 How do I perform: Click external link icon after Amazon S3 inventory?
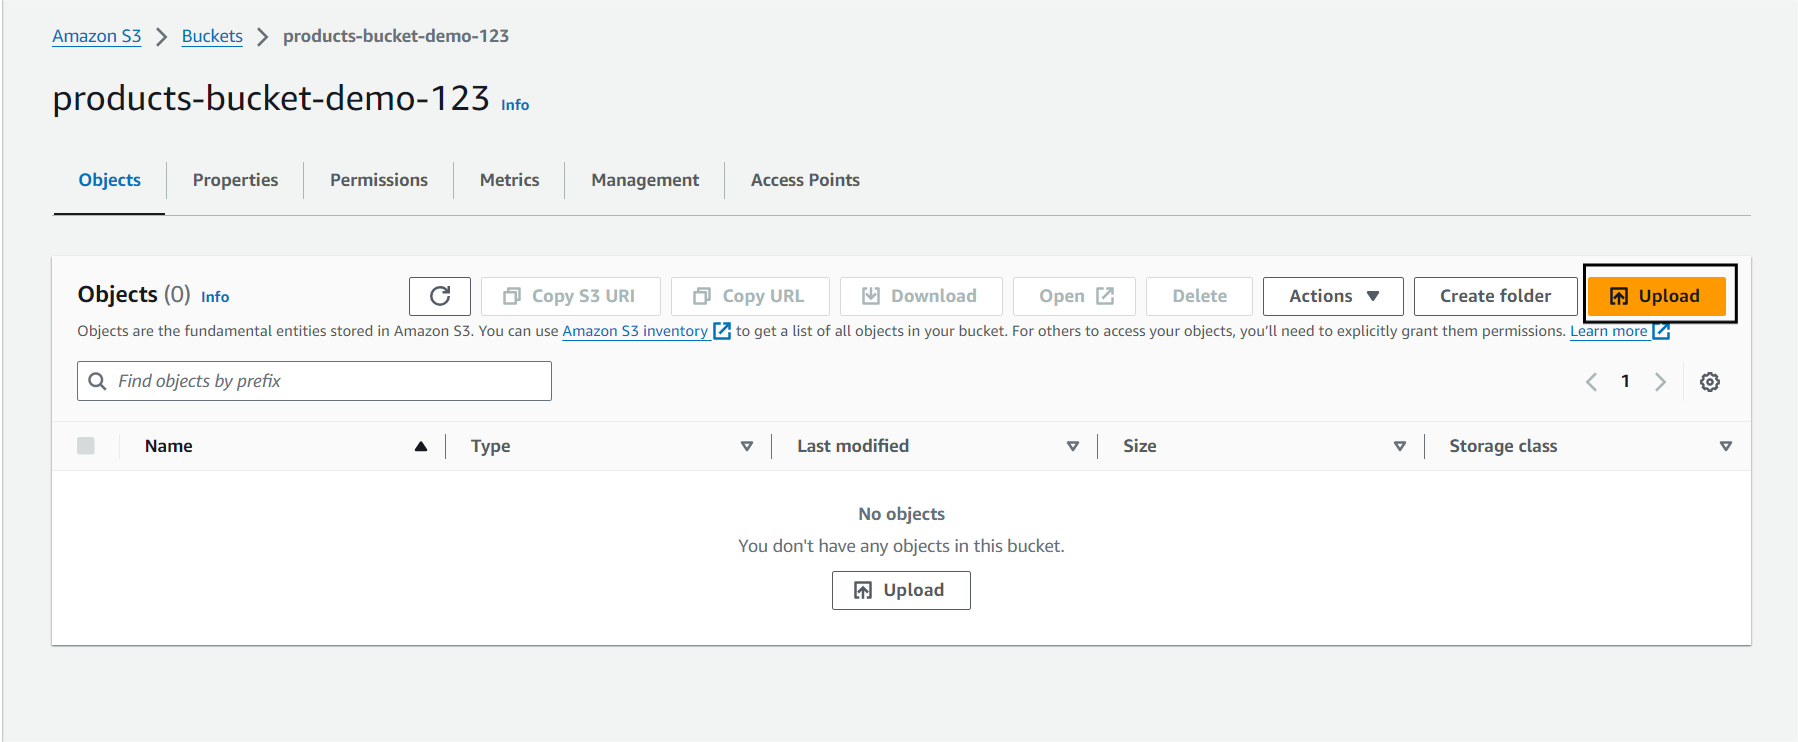click(722, 331)
